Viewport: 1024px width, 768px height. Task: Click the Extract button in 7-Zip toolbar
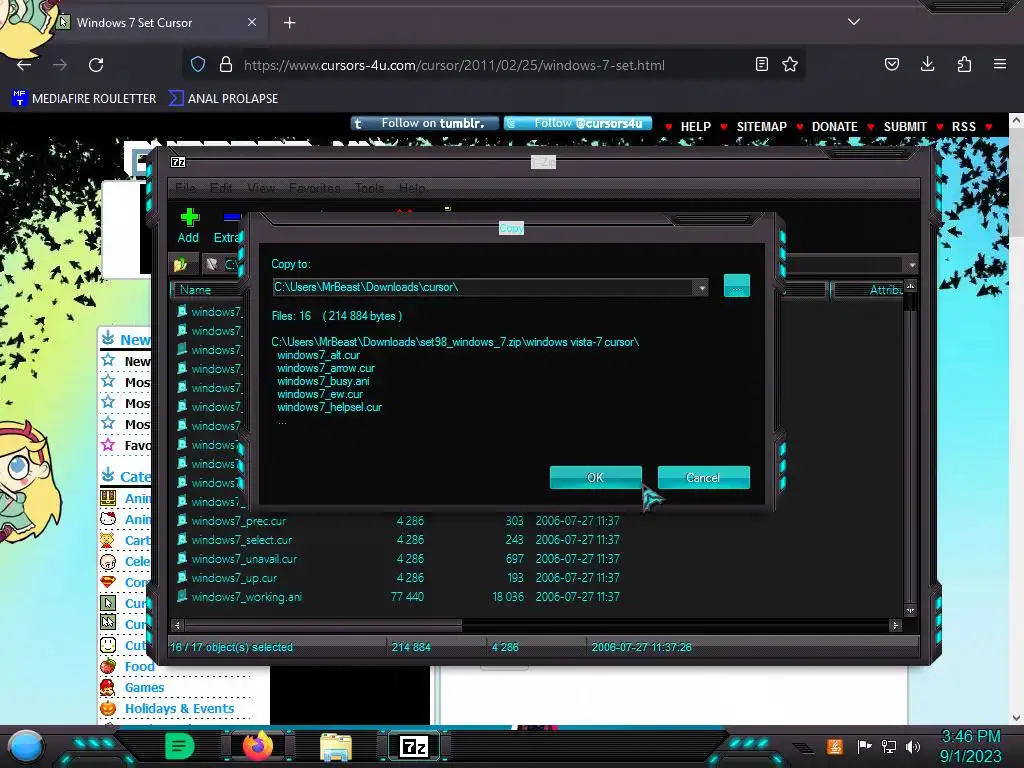pos(227,226)
